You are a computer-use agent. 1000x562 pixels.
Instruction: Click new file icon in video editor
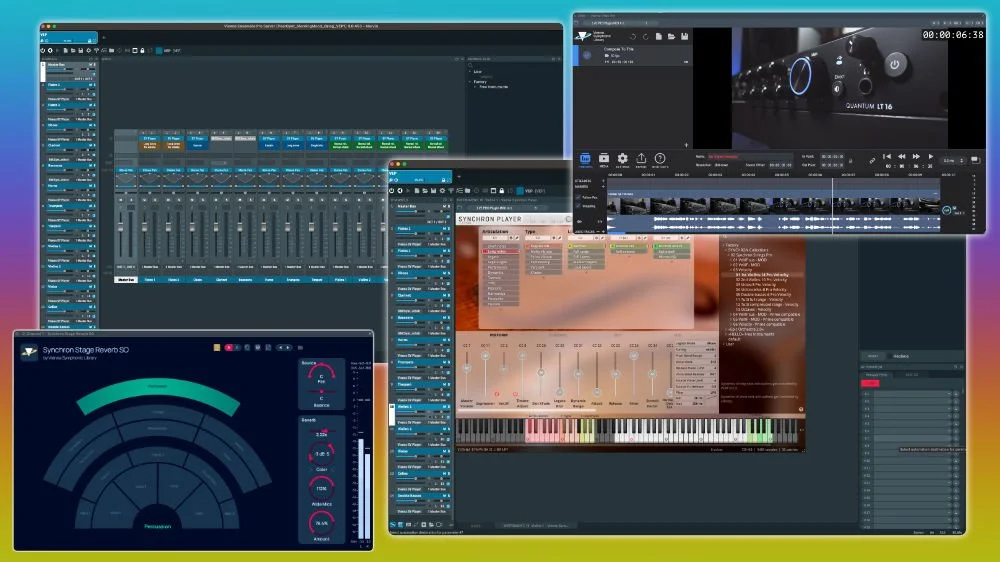click(x=658, y=37)
